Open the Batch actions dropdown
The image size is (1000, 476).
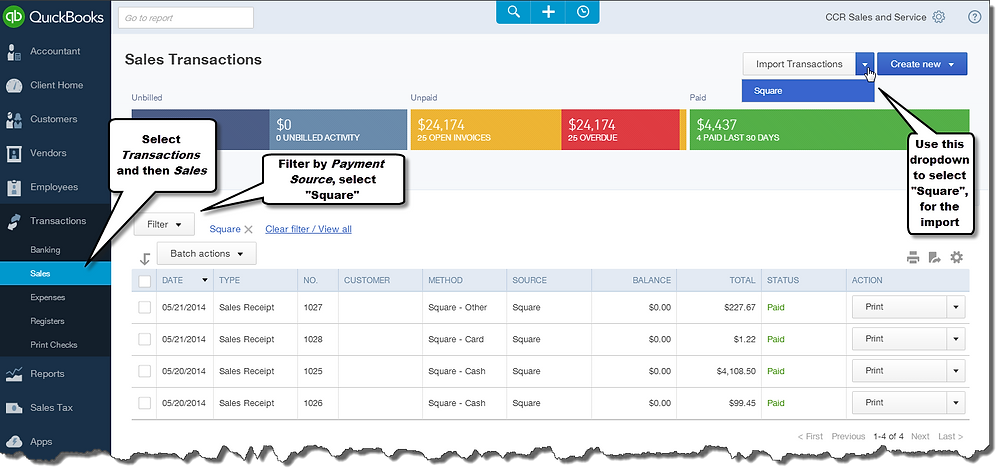[x=207, y=253]
